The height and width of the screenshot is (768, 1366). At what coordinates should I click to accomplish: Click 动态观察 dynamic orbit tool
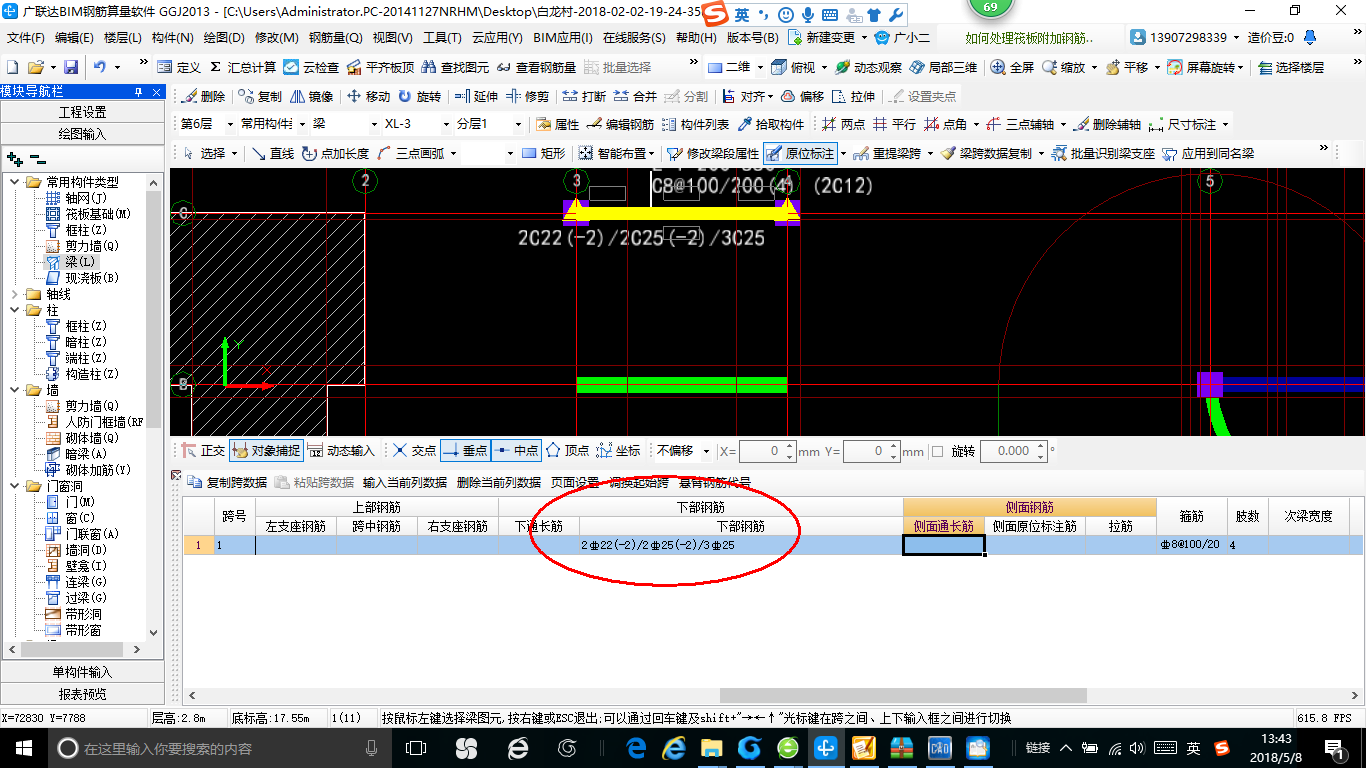[x=868, y=67]
